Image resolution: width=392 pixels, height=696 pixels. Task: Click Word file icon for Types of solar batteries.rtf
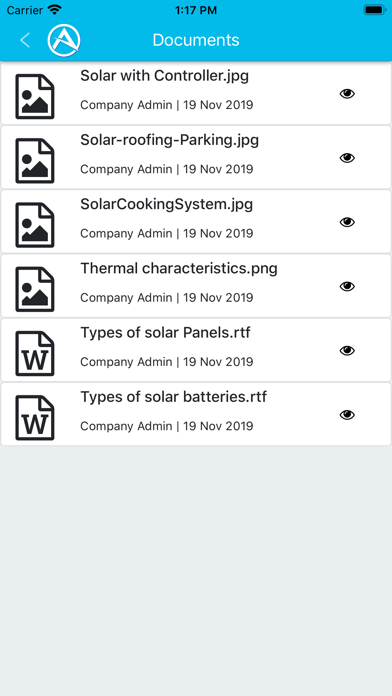coord(35,418)
